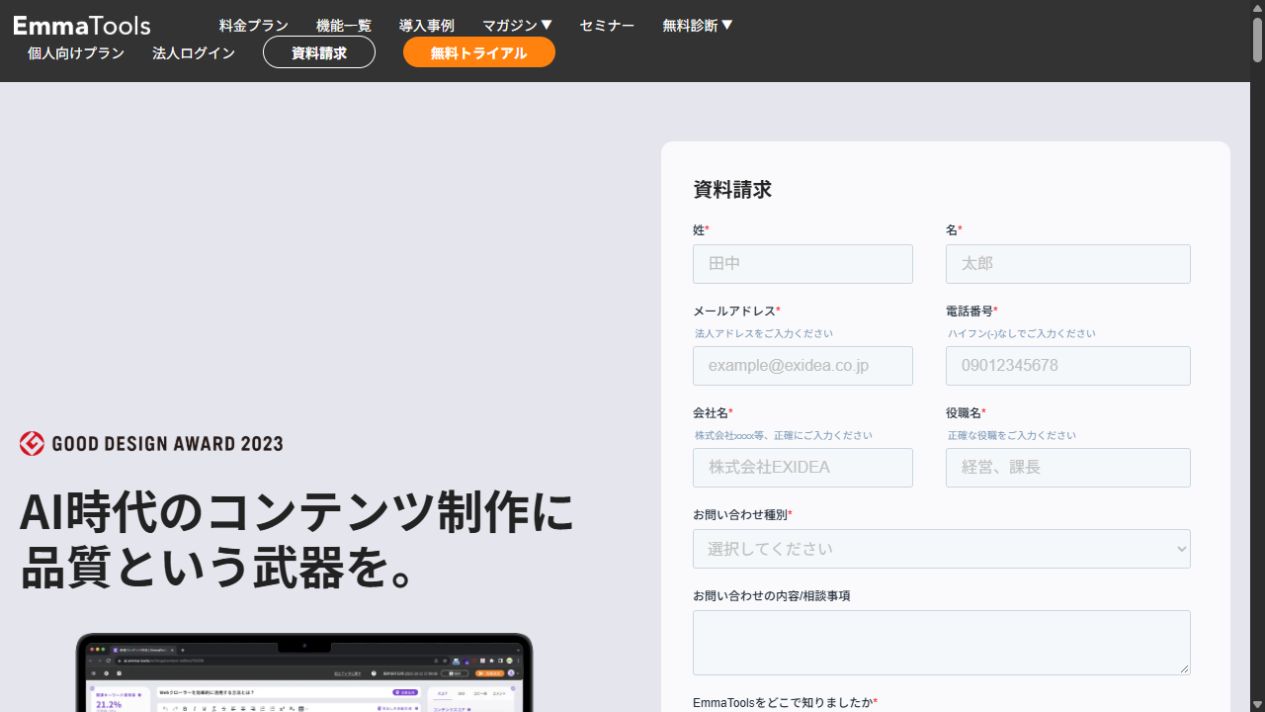The height and width of the screenshot is (712, 1265).
Task: Click the page vertical scrollbar thumb
Action: tap(1257, 40)
